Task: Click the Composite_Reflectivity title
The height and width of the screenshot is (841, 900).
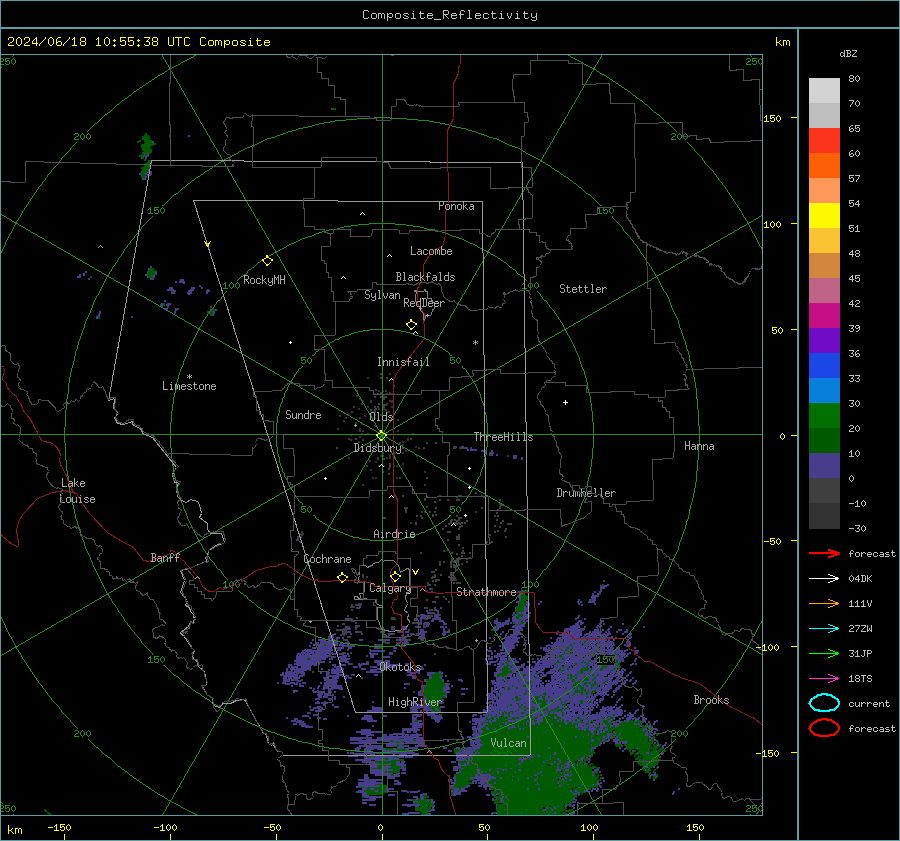Action: (449, 15)
